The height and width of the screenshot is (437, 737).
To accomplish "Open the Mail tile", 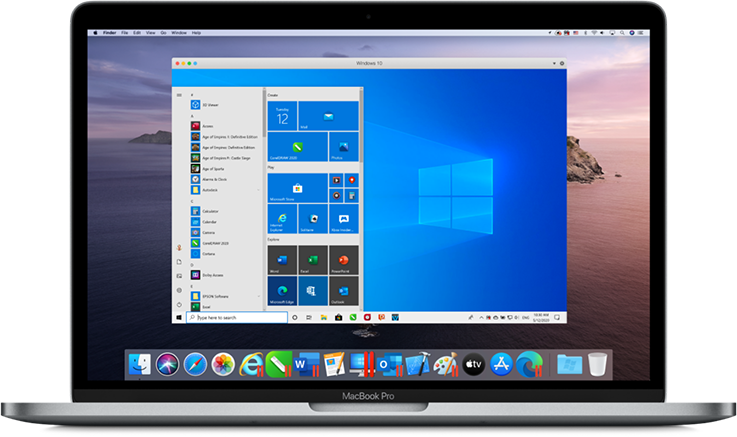I will click(x=329, y=116).
